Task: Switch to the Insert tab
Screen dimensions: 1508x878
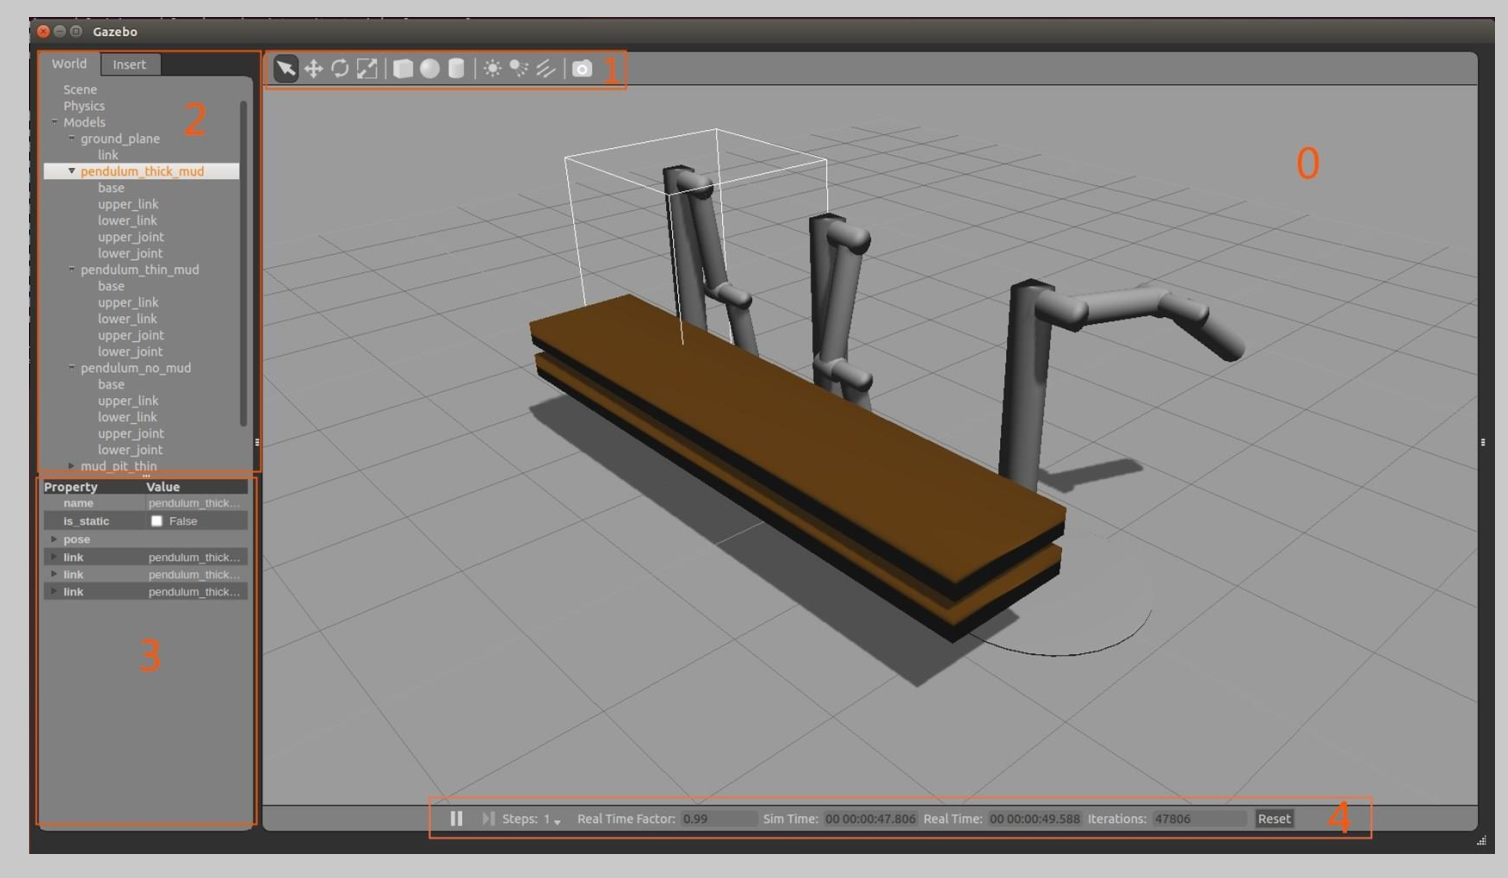Action: pos(129,64)
